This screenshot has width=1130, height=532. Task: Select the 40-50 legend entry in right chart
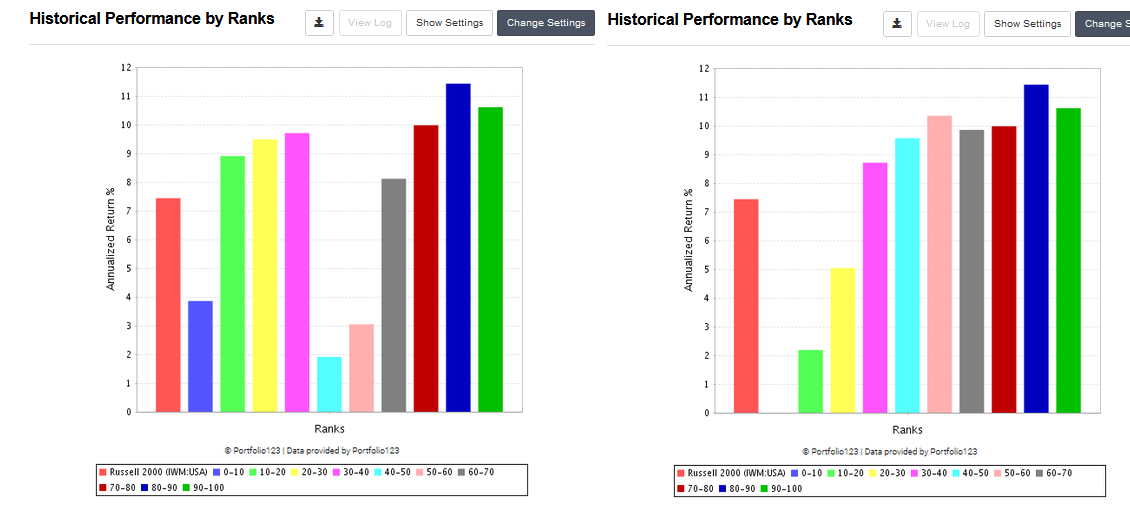click(973, 474)
